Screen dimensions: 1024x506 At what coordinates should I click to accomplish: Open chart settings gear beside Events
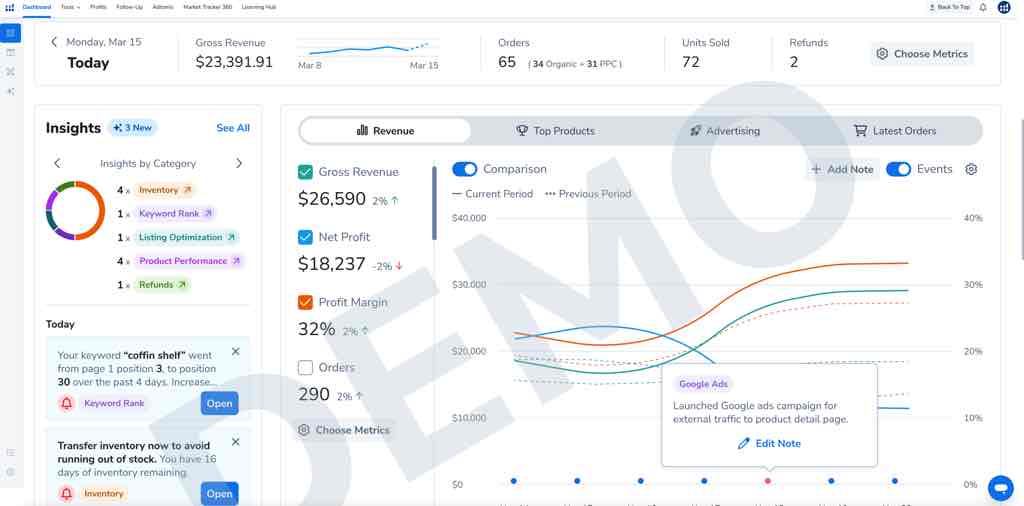click(971, 169)
